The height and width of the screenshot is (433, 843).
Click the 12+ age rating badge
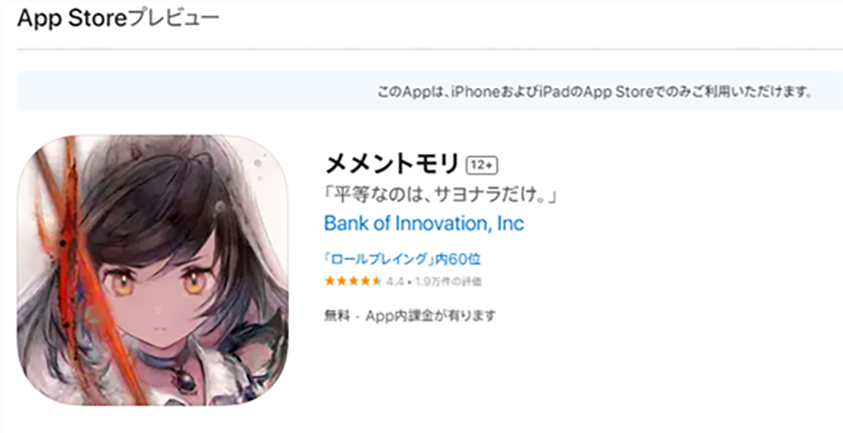click(x=482, y=166)
